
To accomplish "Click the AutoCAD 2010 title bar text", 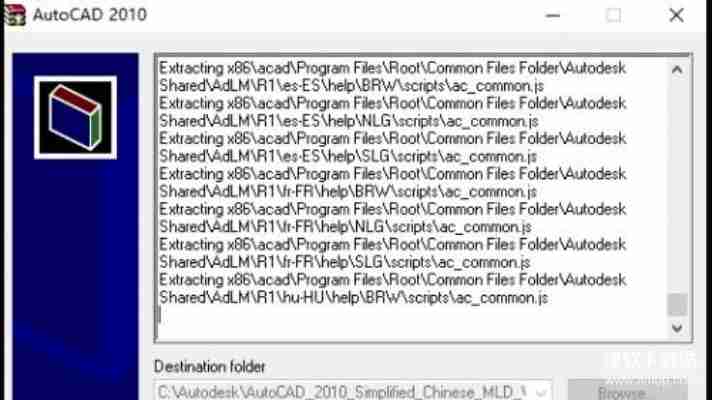I will [89, 15].
